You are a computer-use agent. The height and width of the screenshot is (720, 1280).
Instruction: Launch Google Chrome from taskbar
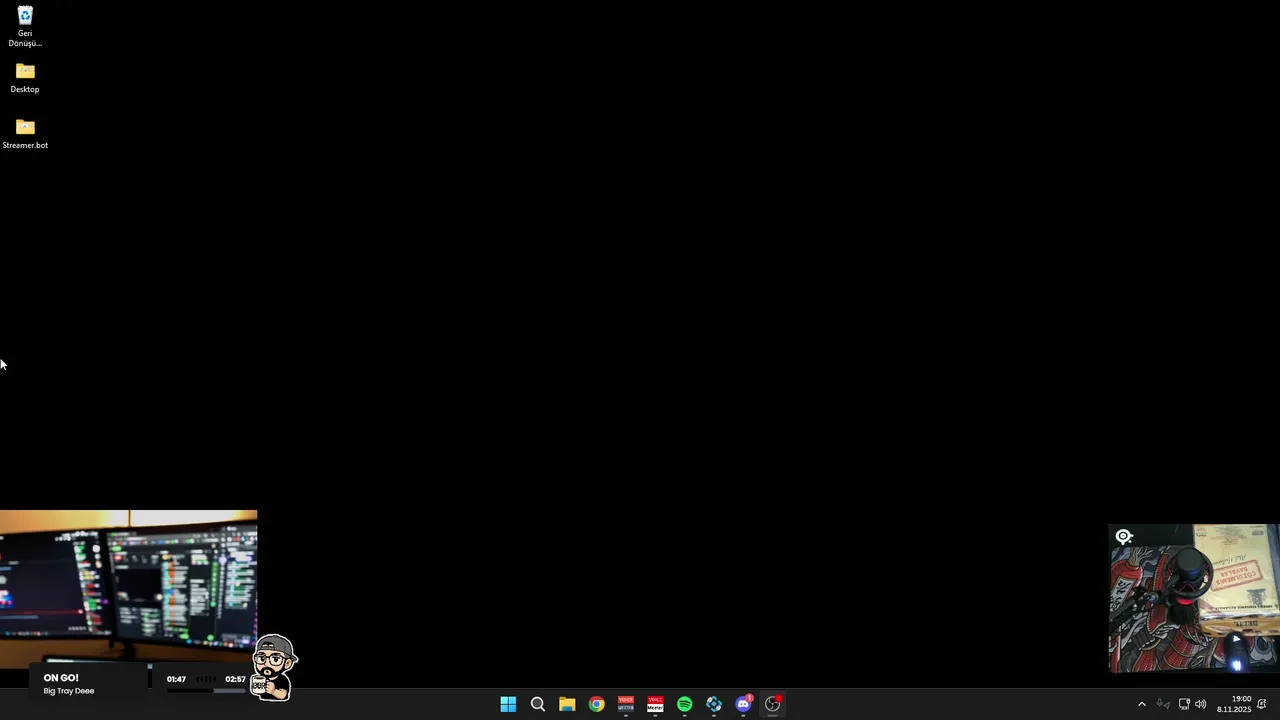(x=596, y=704)
